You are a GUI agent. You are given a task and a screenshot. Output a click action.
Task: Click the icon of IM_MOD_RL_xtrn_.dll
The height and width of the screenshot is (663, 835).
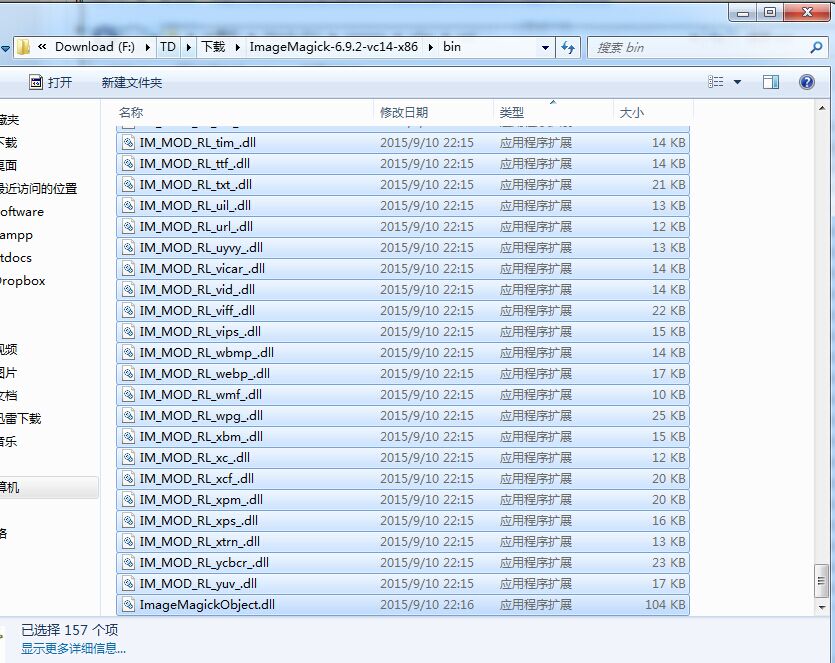click(x=128, y=542)
